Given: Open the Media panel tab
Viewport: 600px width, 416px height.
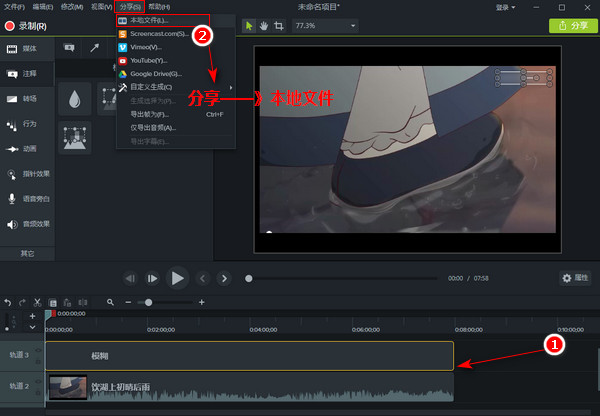Looking at the screenshot, I should pyautogui.click(x=27, y=49).
